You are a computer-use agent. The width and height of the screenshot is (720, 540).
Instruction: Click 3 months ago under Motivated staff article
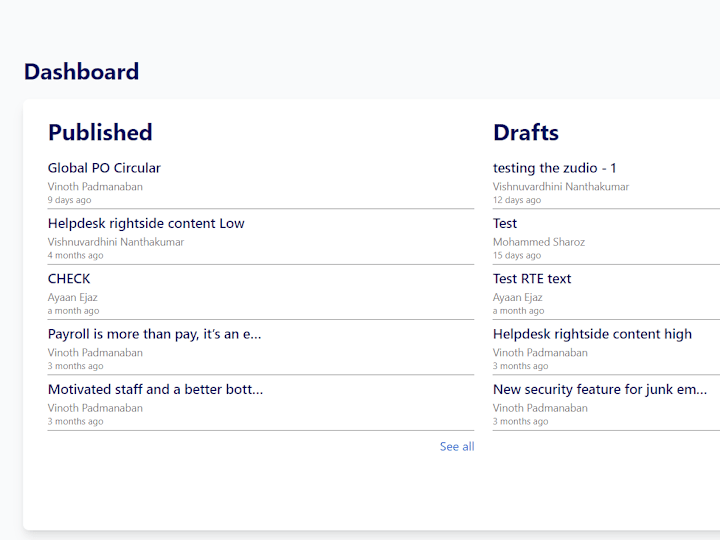[75, 422]
